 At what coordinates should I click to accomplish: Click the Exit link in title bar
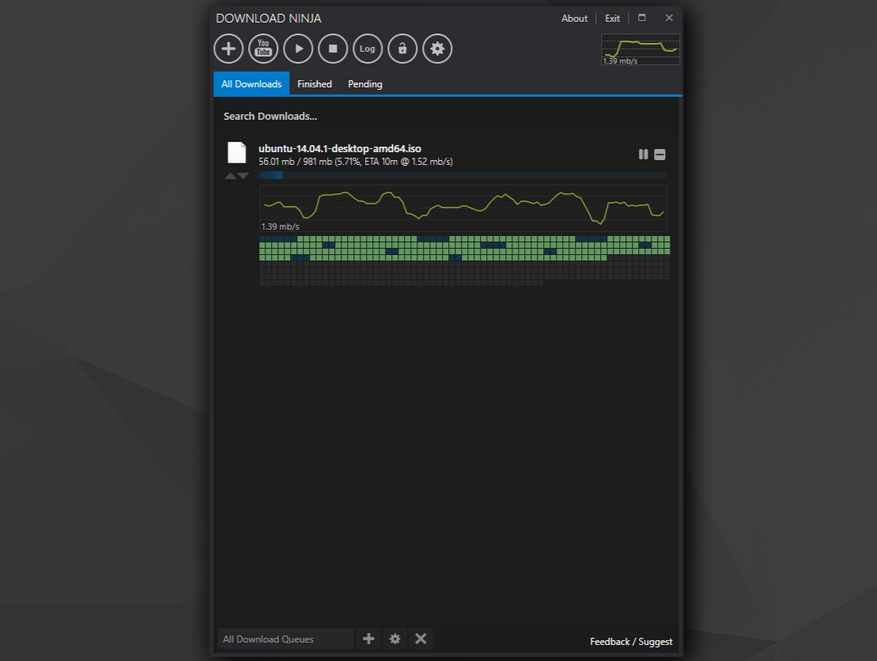click(612, 18)
